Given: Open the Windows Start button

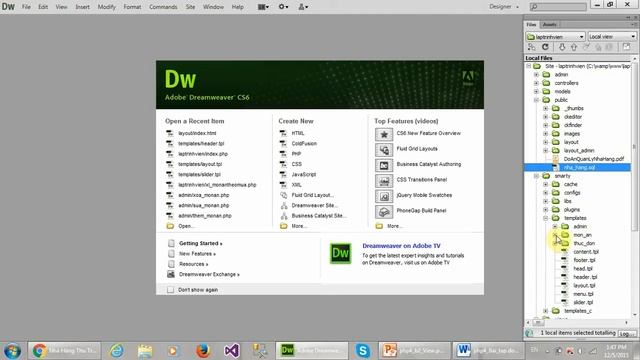Looking at the screenshot, I should (12, 351).
